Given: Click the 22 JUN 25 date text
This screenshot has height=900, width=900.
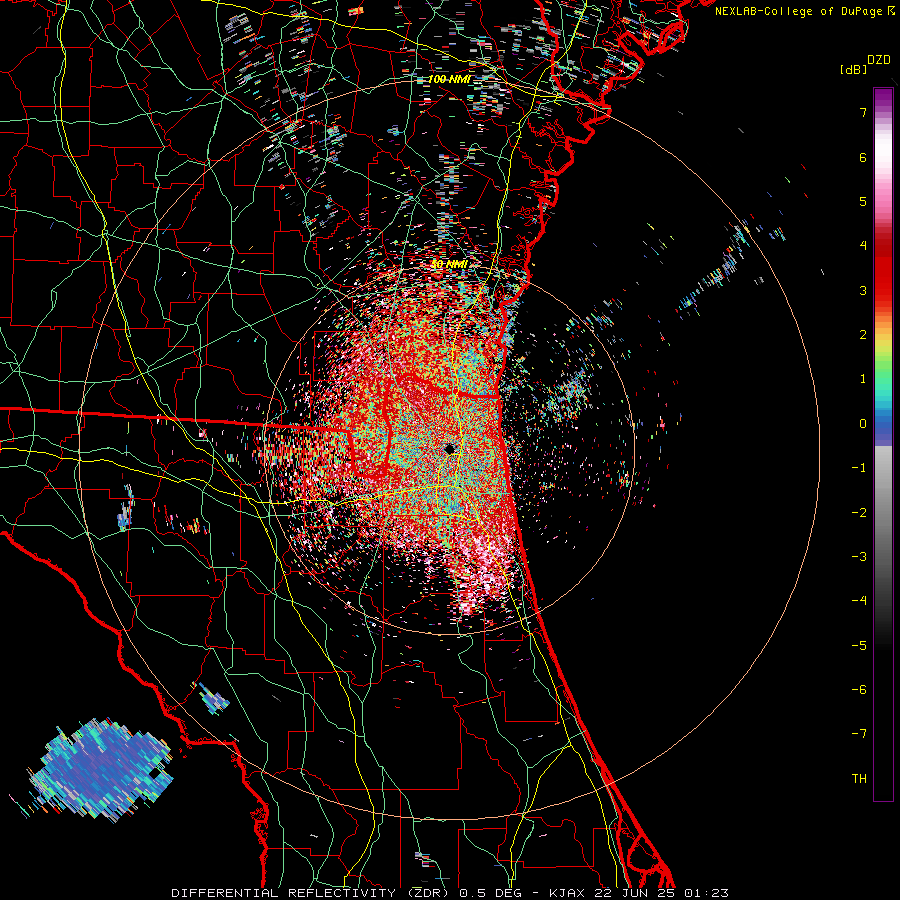Looking at the screenshot, I should point(633,893).
